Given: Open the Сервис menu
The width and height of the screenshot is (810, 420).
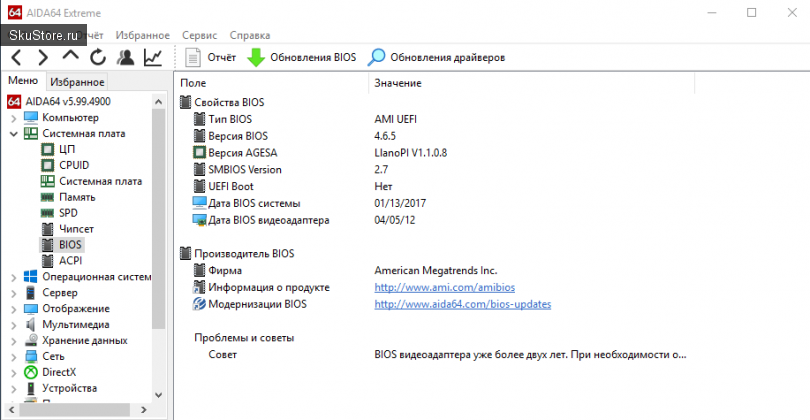Looking at the screenshot, I should [x=199, y=35].
